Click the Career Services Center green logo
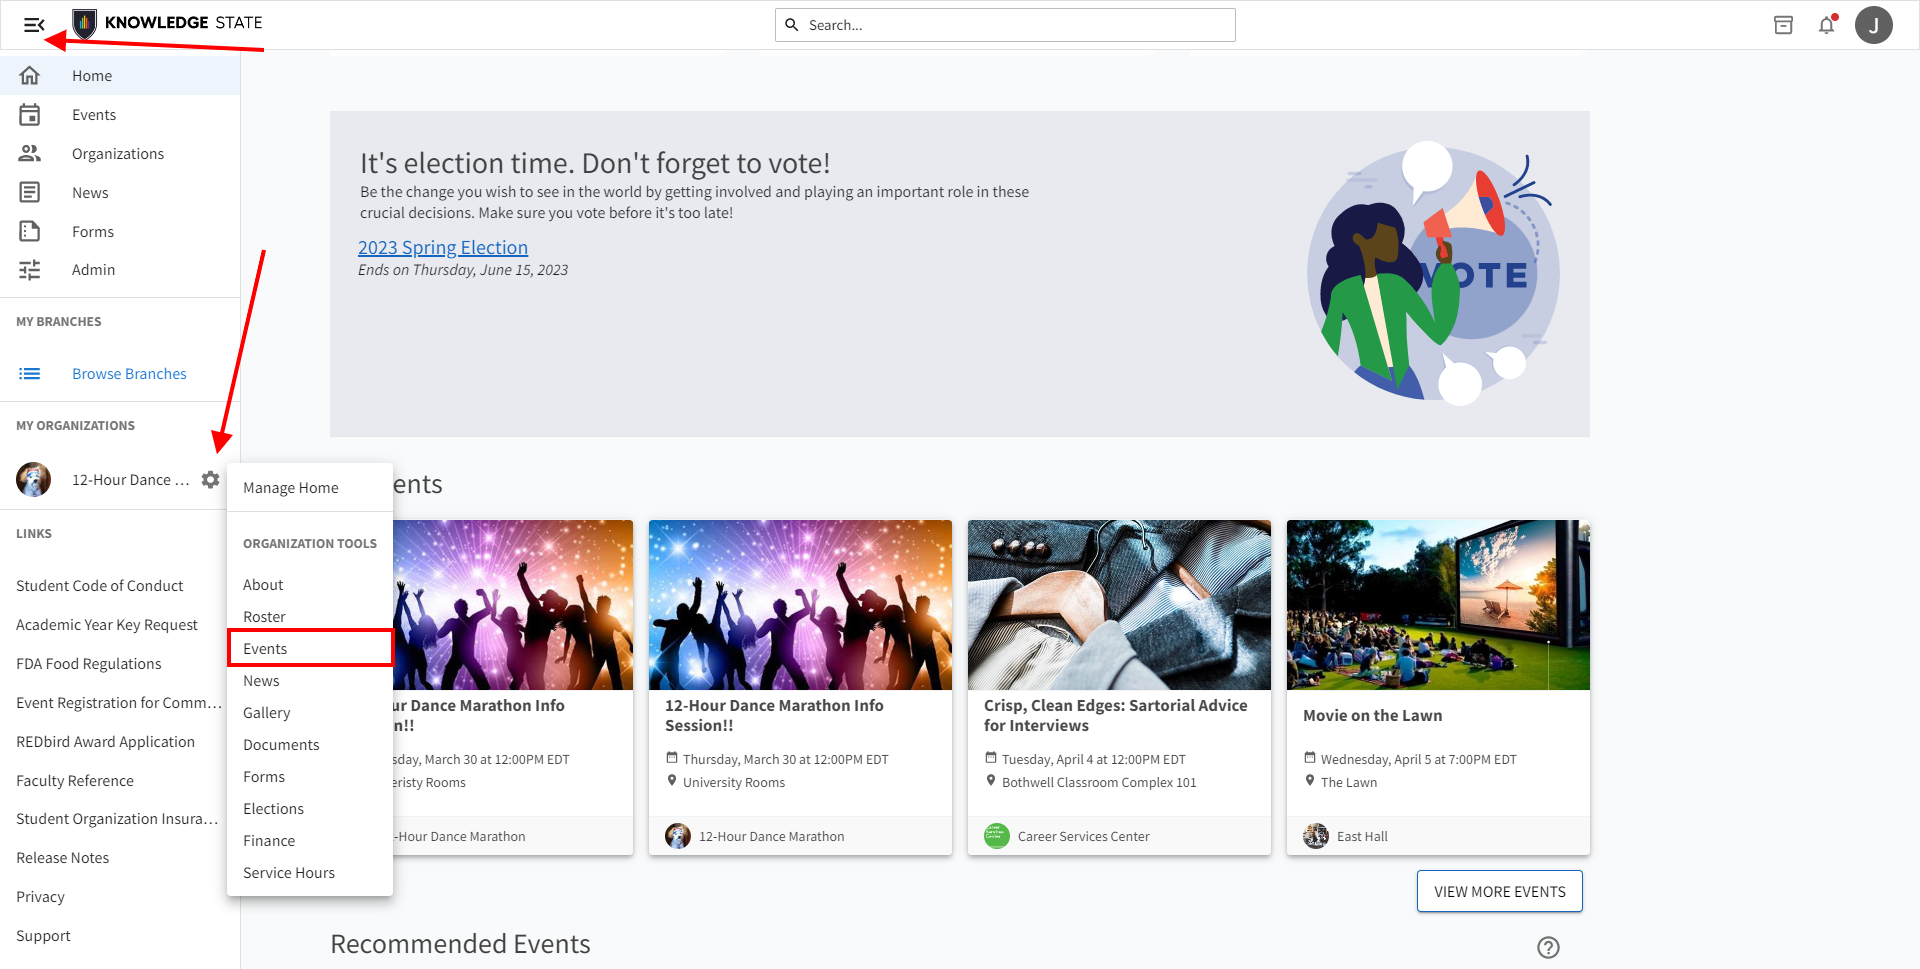 click(x=997, y=836)
